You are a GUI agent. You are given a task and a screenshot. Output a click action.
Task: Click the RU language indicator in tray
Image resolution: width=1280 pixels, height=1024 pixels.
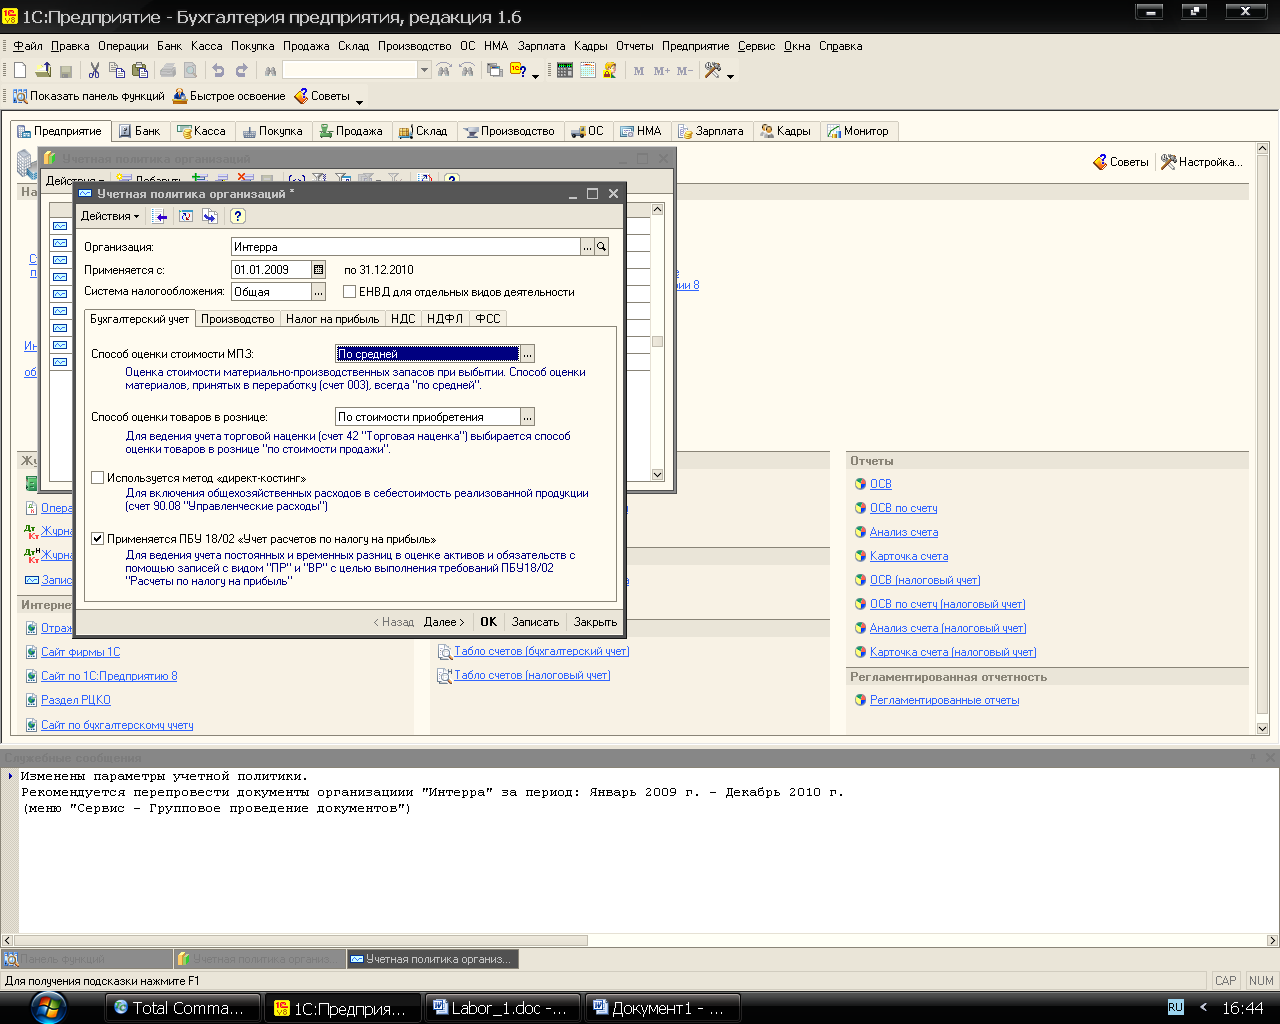coord(1176,1007)
